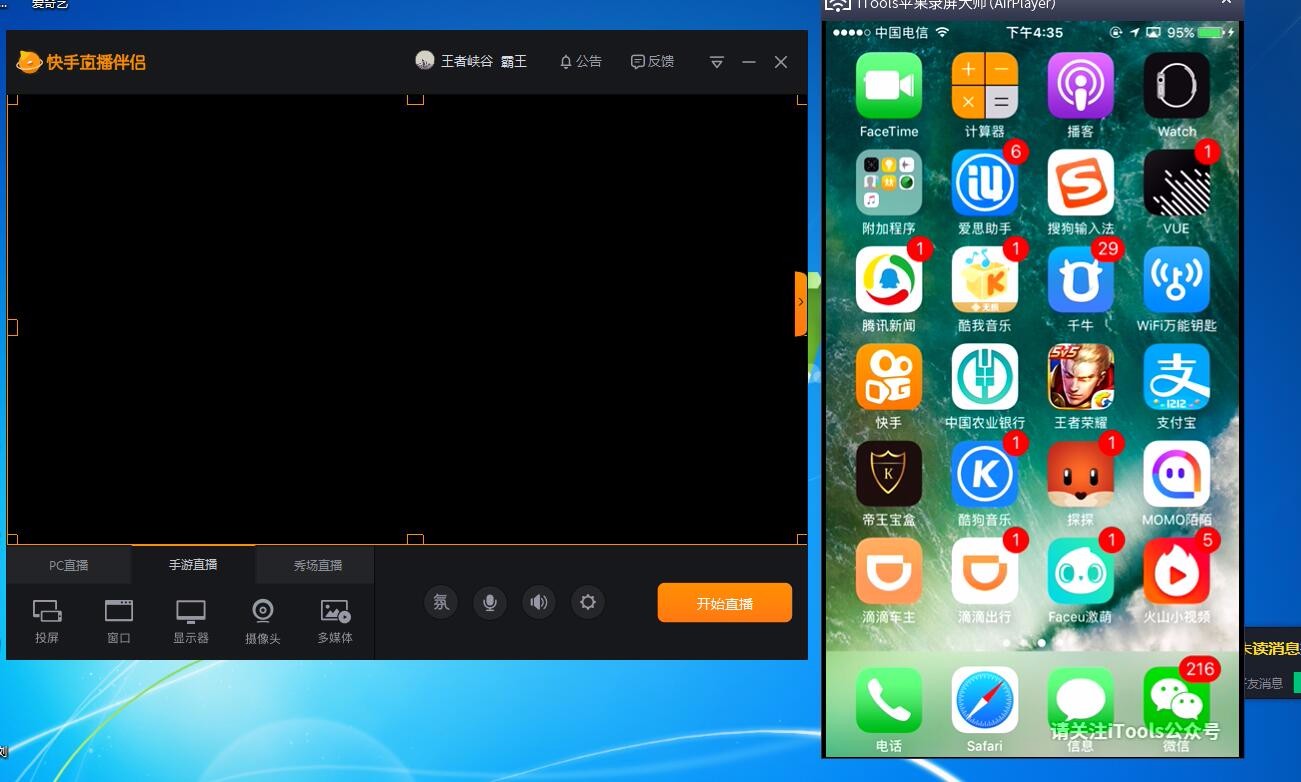This screenshot has width=1301, height=782.
Task: Open live settings with the gear icon
Action: 588,602
